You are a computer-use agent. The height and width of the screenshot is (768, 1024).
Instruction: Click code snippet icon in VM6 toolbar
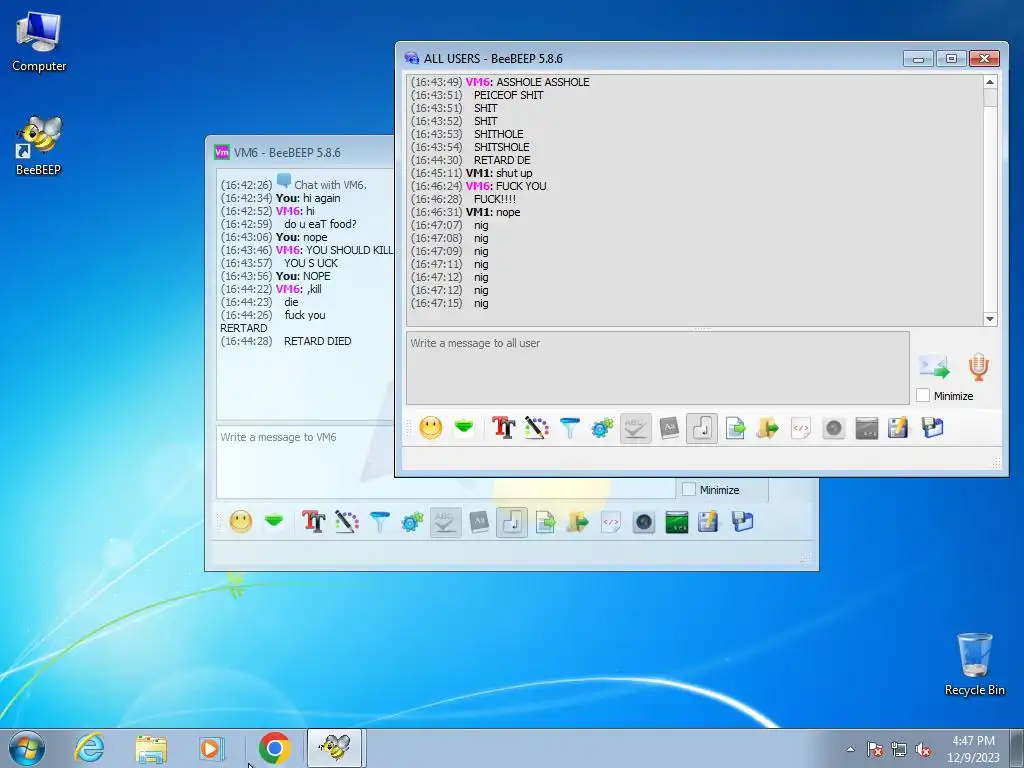tap(611, 522)
